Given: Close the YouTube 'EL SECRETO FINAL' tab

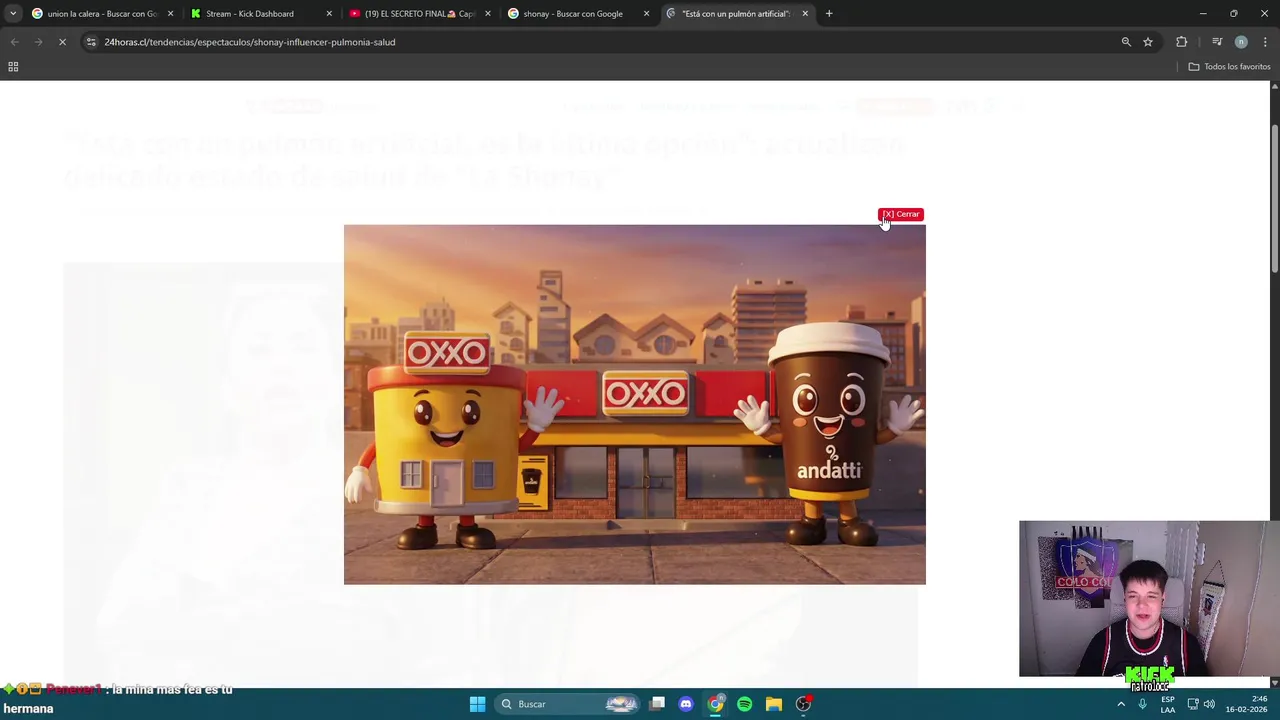Looking at the screenshot, I should click(488, 14).
